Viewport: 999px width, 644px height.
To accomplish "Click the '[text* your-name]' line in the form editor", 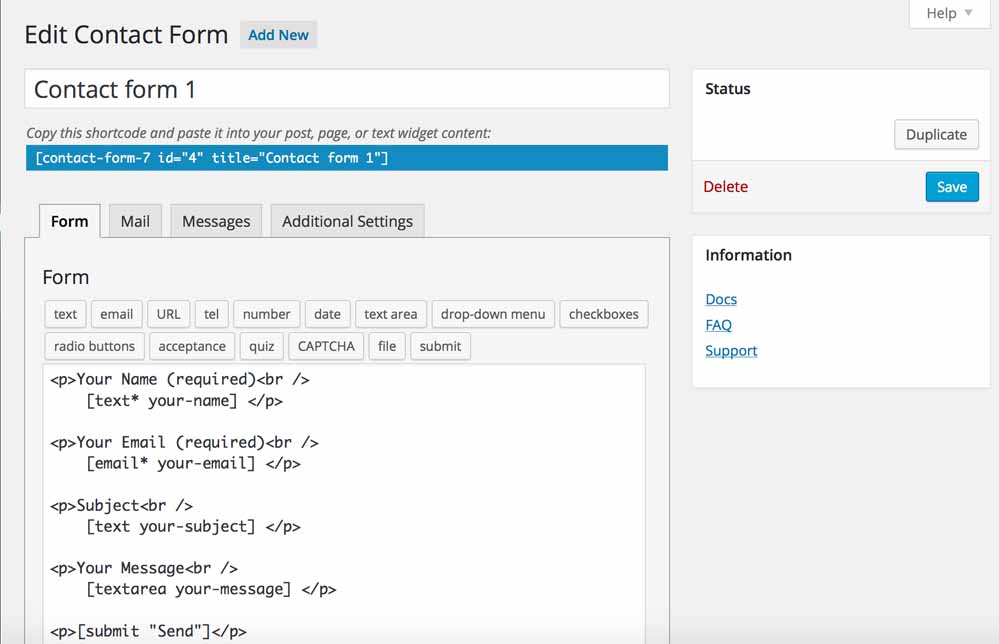I will 184,401.
